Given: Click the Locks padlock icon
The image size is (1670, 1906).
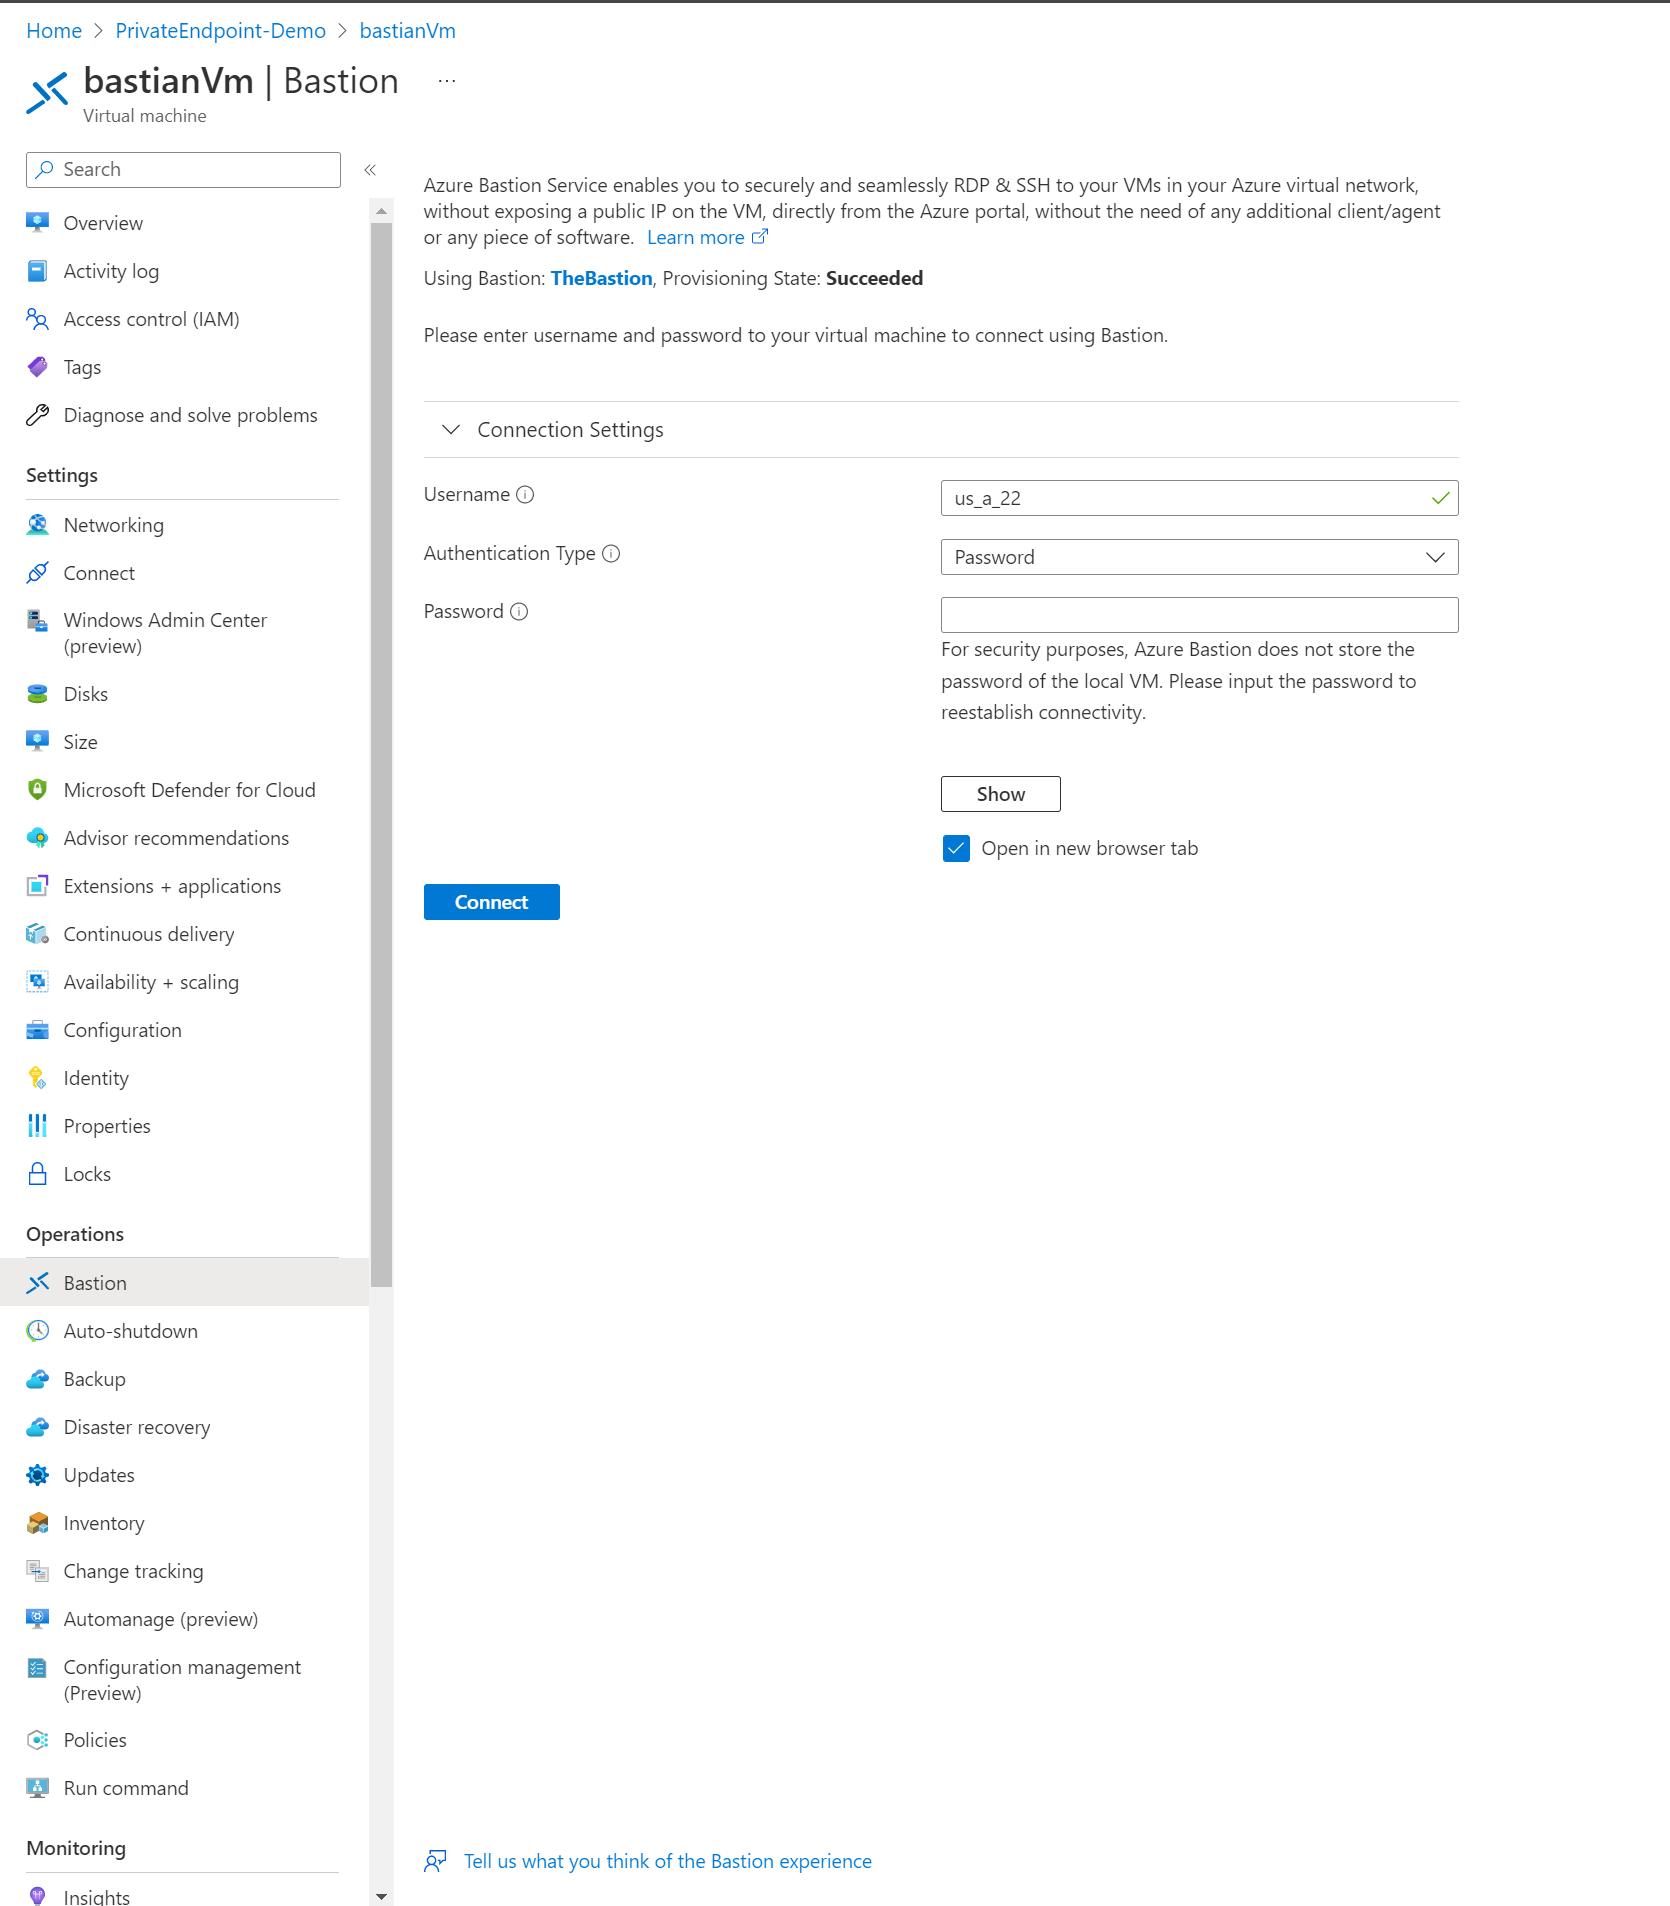Looking at the screenshot, I should click(38, 1174).
